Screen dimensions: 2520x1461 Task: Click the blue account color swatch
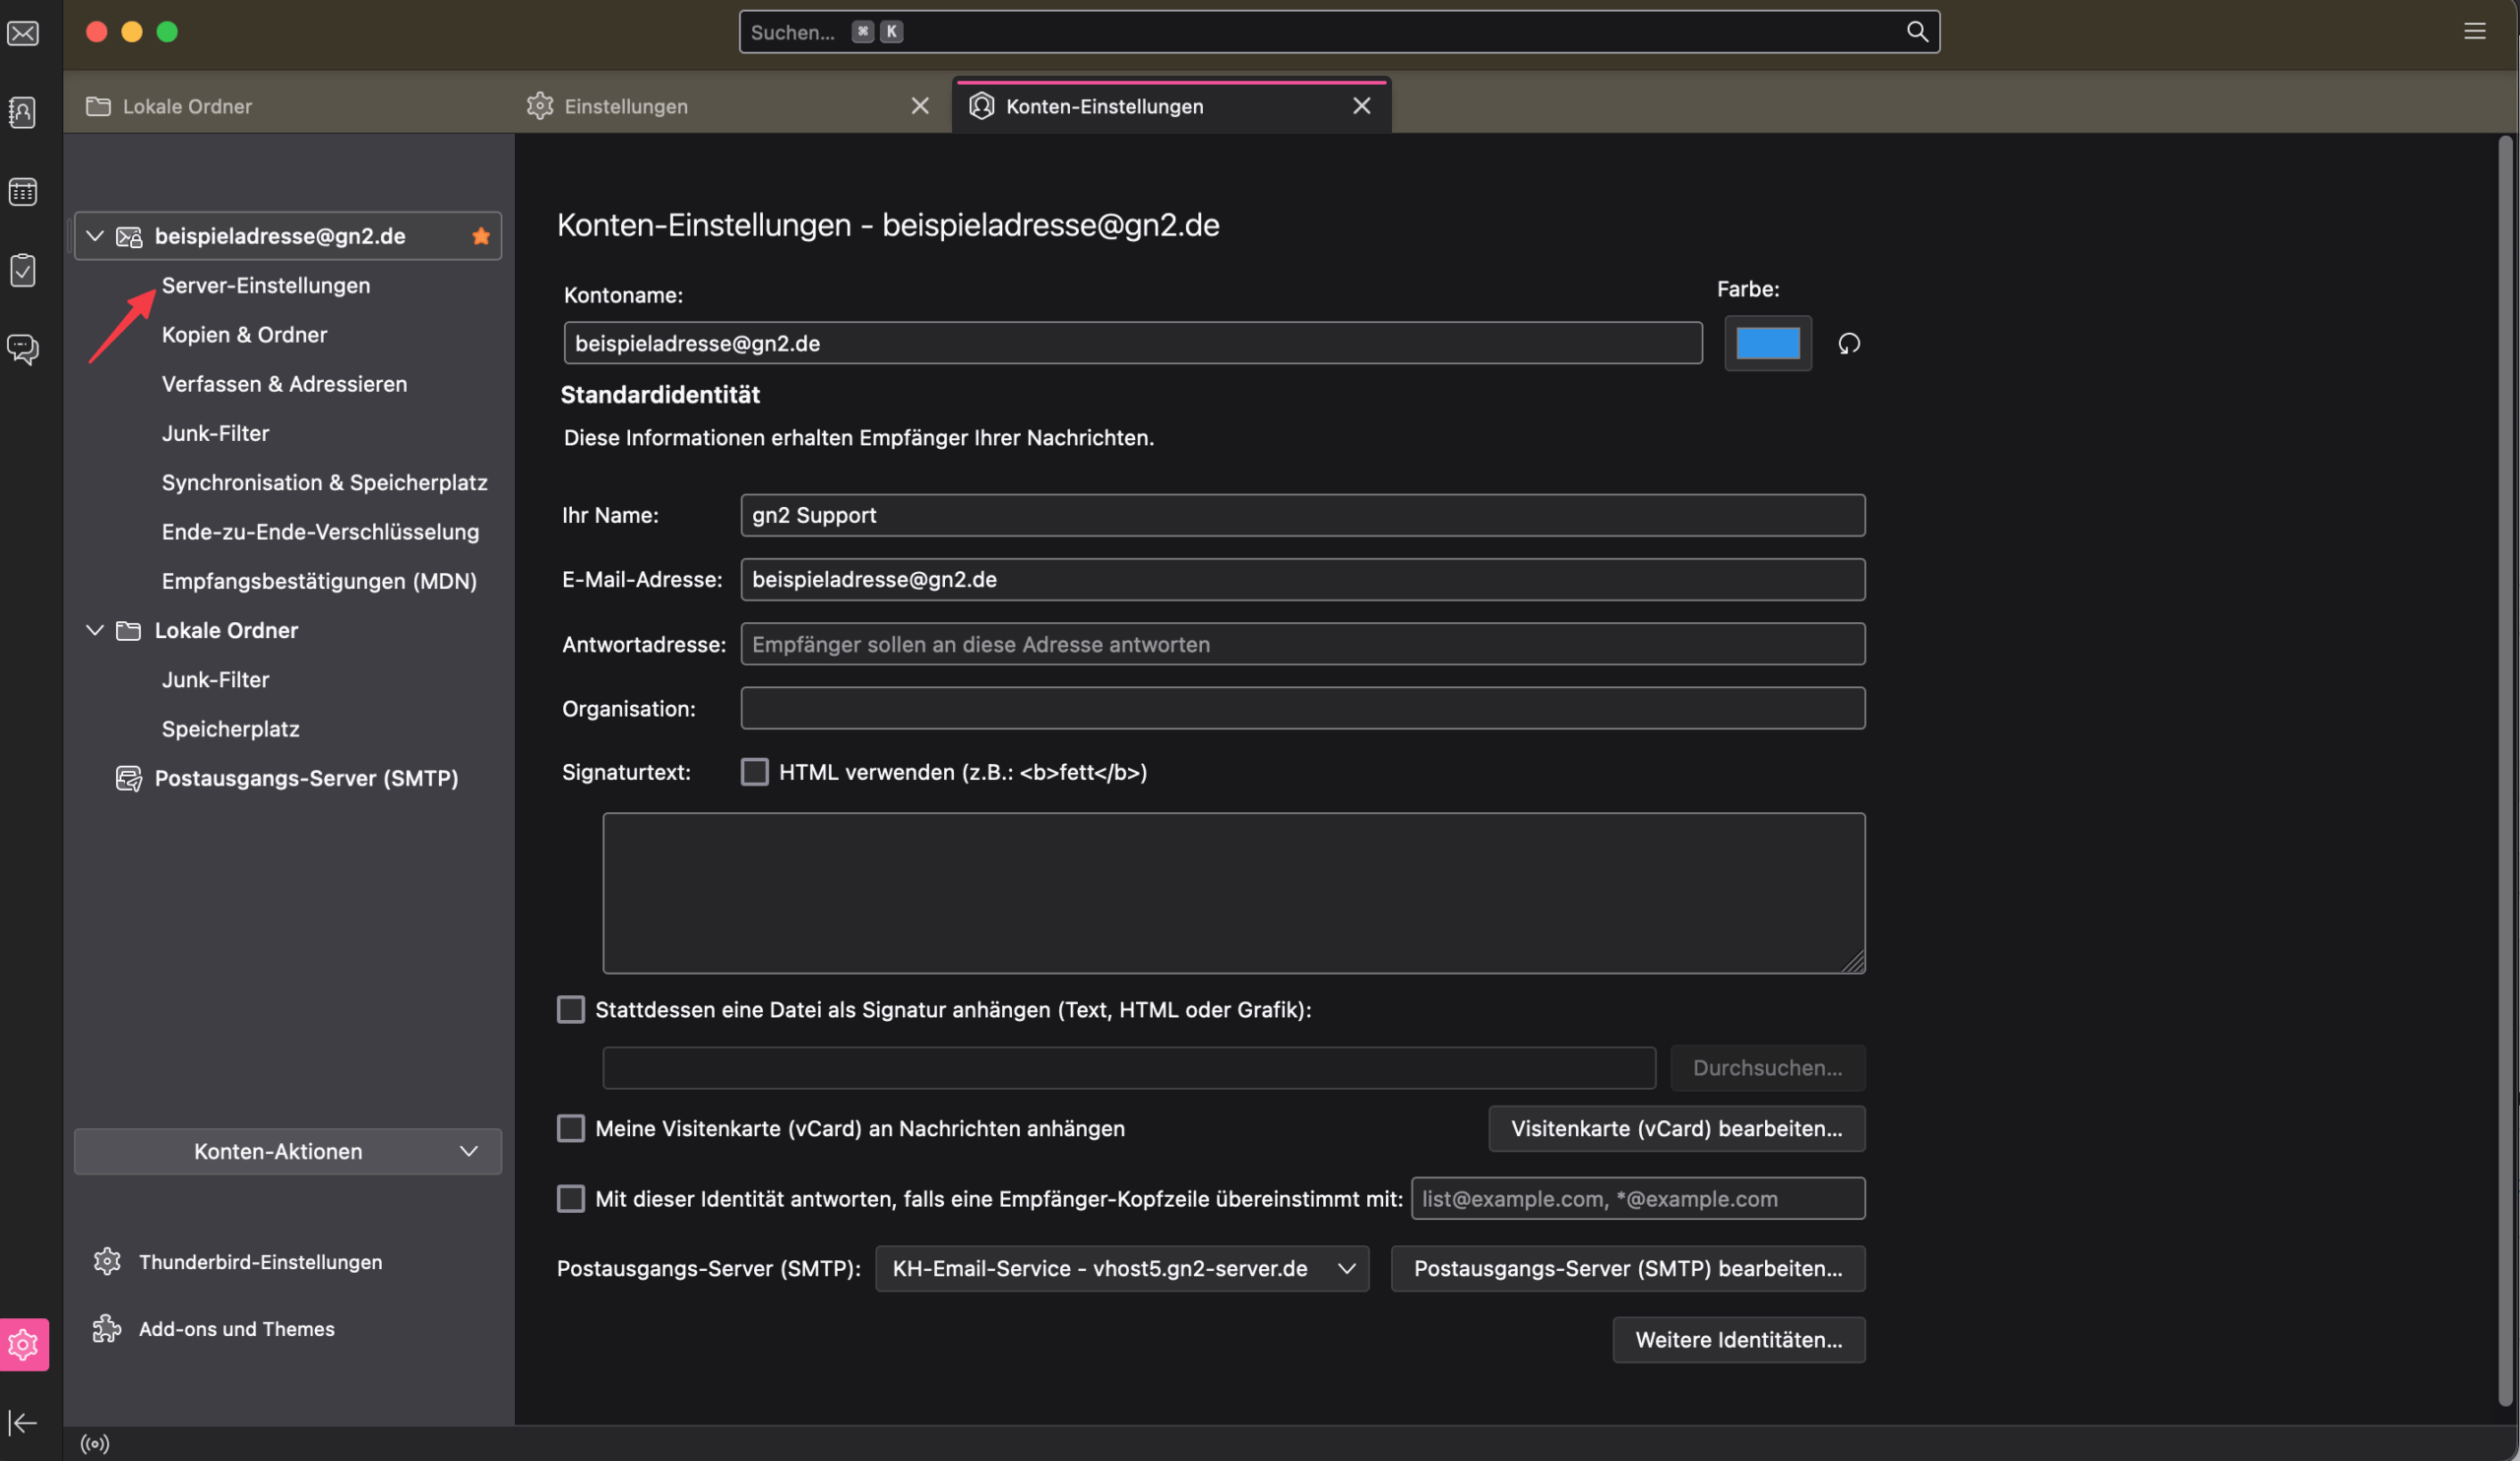click(x=1768, y=344)
